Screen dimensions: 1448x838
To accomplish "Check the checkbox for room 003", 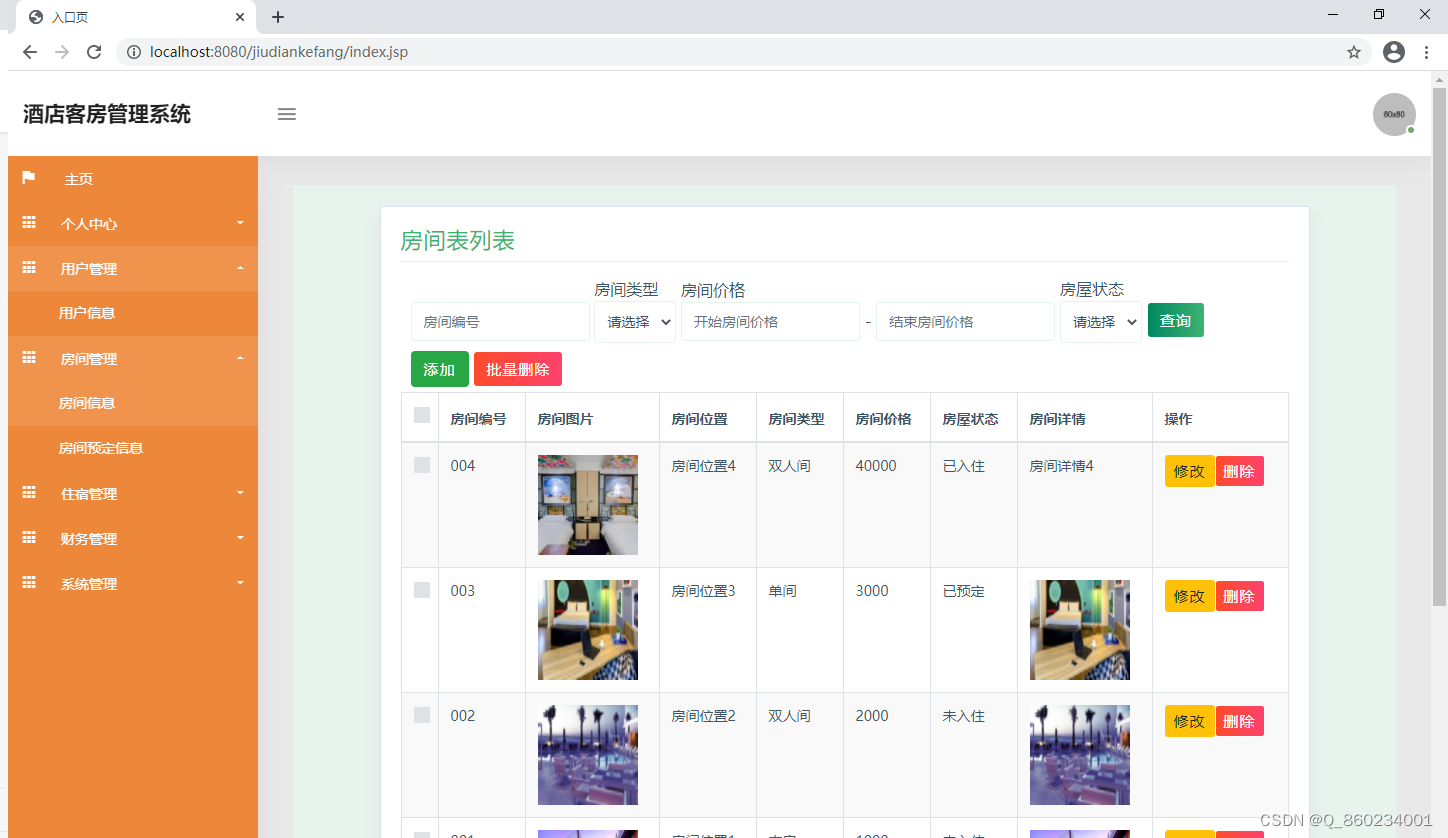I will click(x=422, y=590).
